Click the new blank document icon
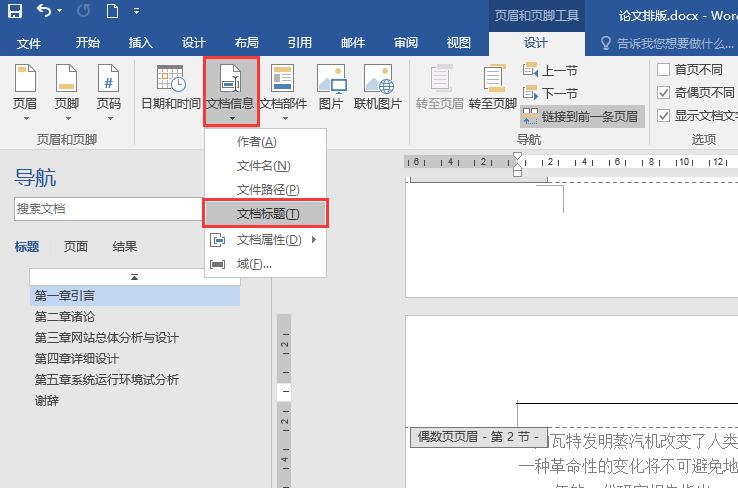The image size is (738, 488). coord(113,13)
